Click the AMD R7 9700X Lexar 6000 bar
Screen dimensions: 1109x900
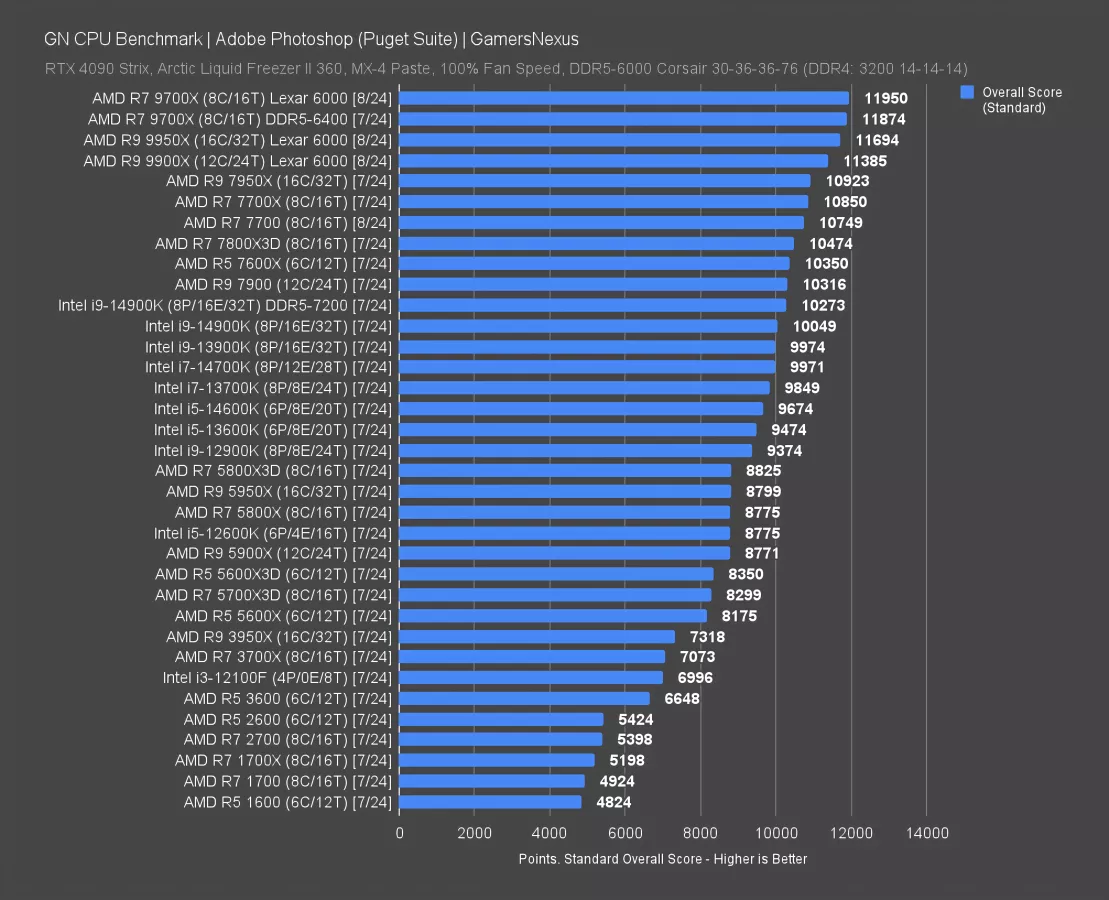tap(624, 98)
